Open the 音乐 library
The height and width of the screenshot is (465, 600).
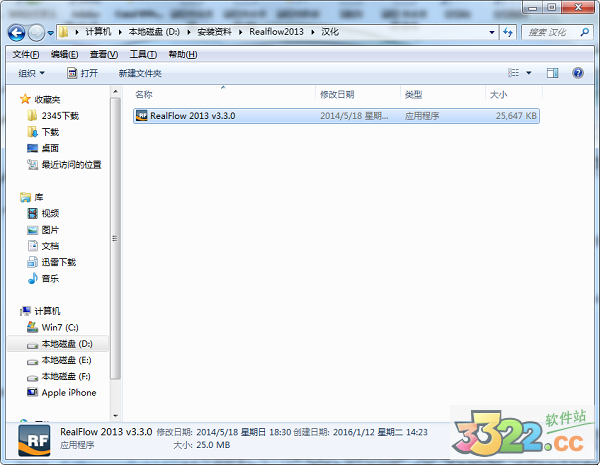click(x=43, y=278)
